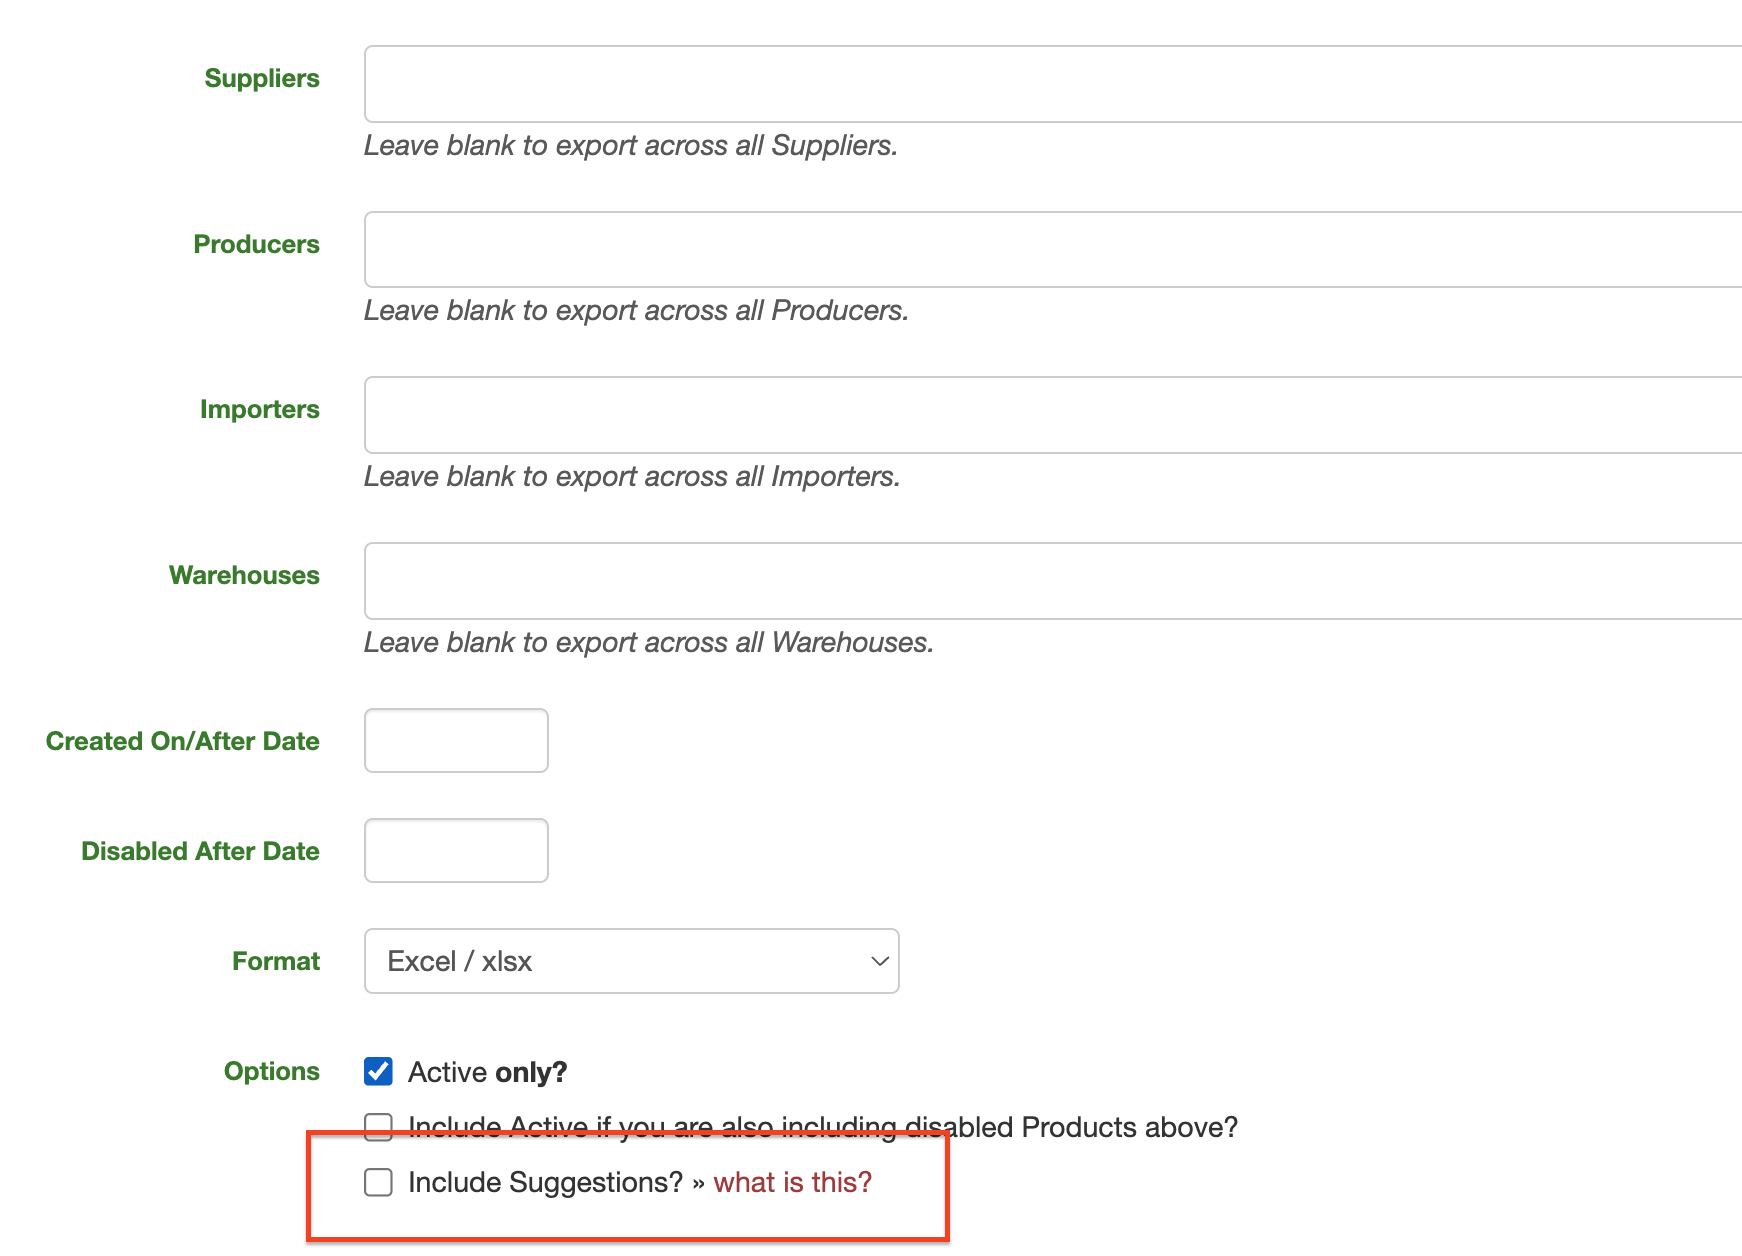Screen dimensions: 1742x1256
Task: Click 'Leave blank to export across all Producers.'
Action: click(x=636, y=310)
